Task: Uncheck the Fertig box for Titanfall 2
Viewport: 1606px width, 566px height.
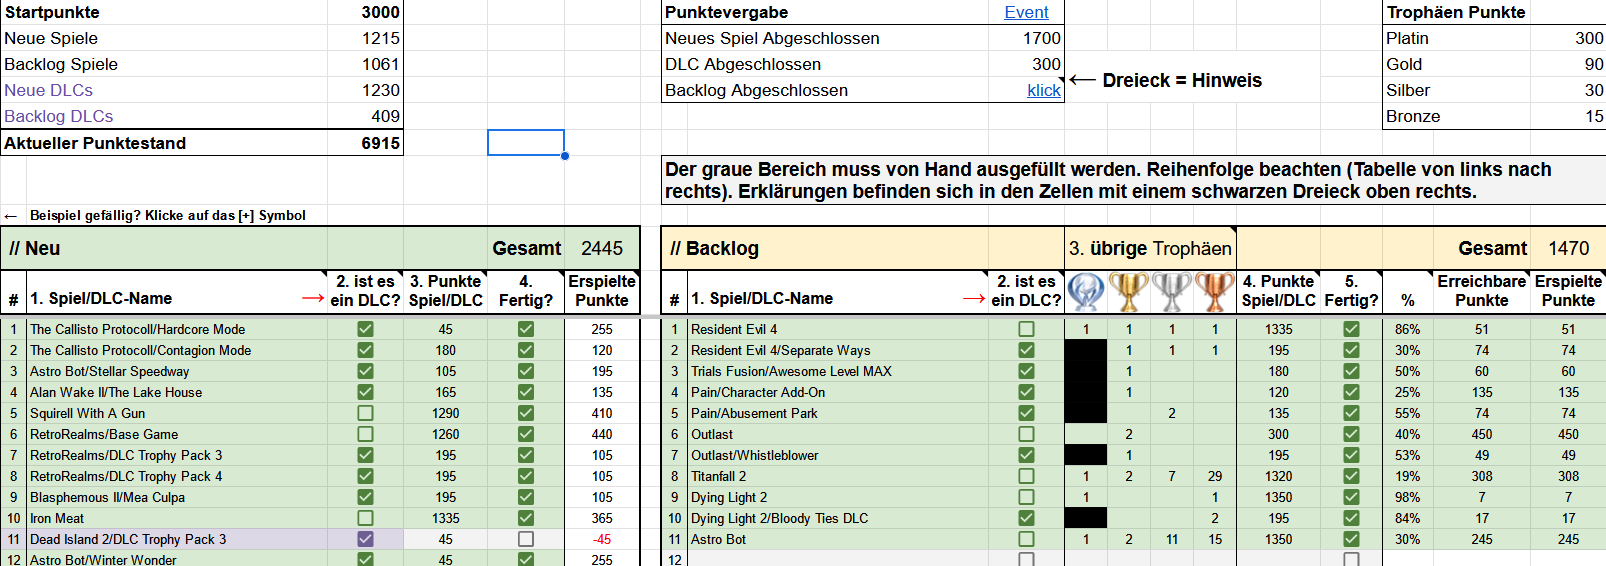Action: tap(1351, 476)
